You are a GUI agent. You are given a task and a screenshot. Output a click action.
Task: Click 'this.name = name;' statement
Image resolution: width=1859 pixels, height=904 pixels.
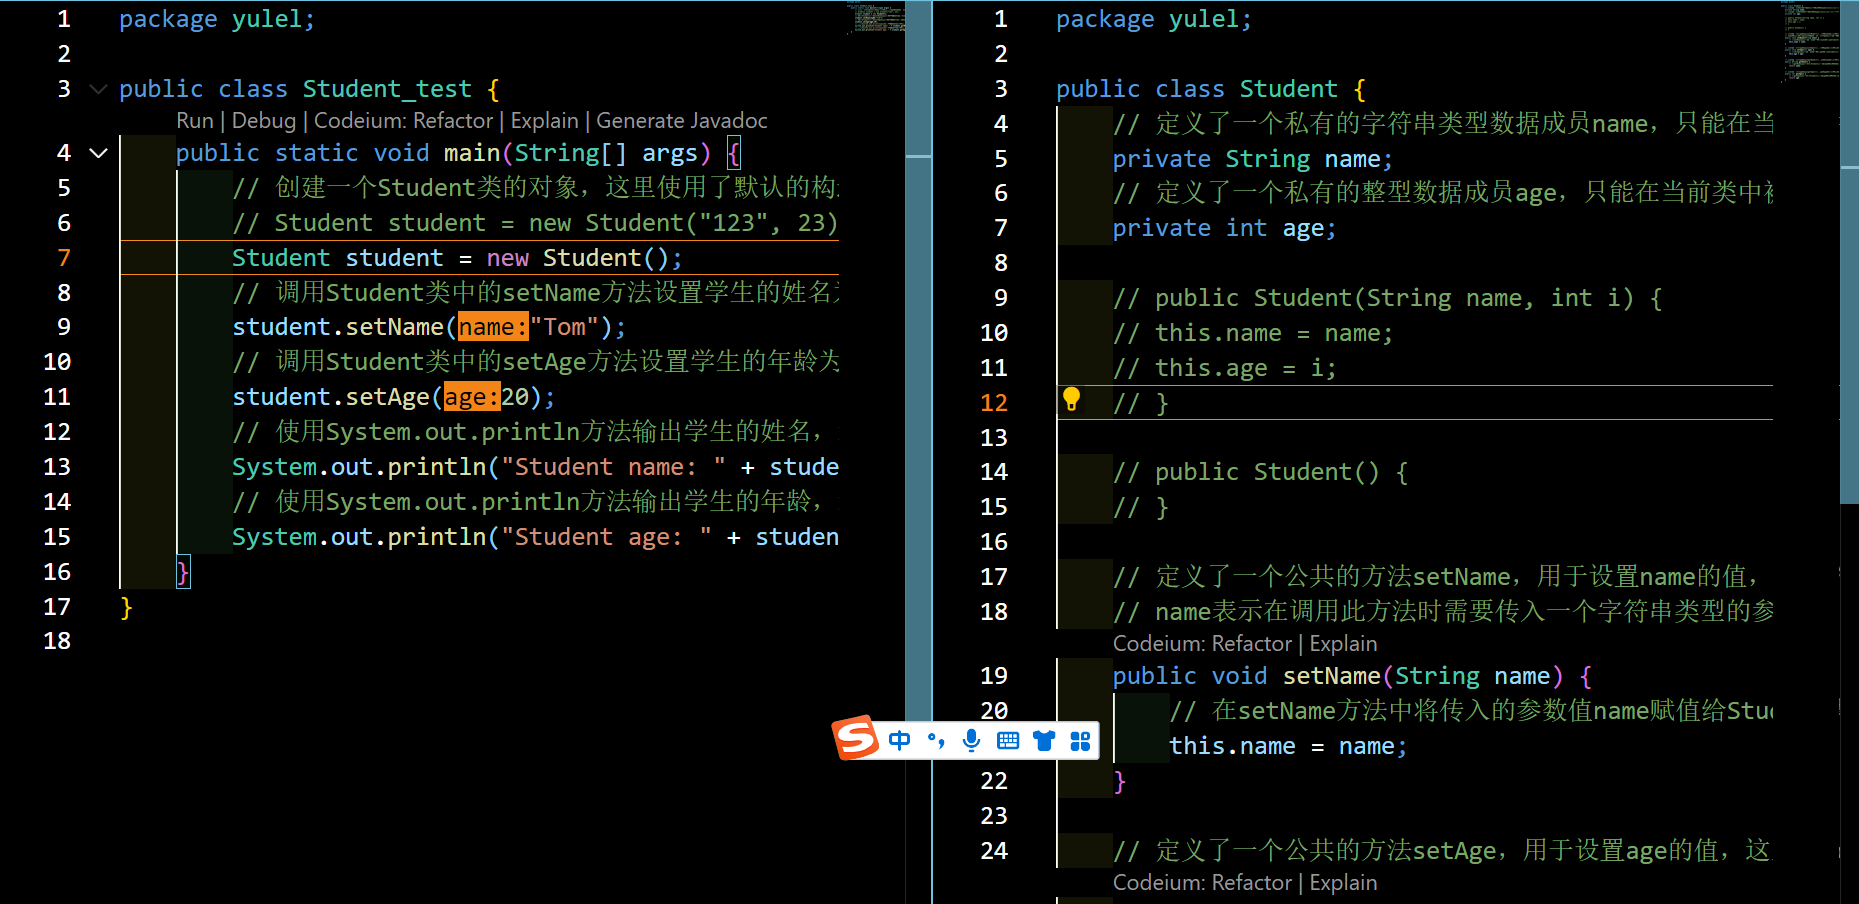(x=1288, y=746)
